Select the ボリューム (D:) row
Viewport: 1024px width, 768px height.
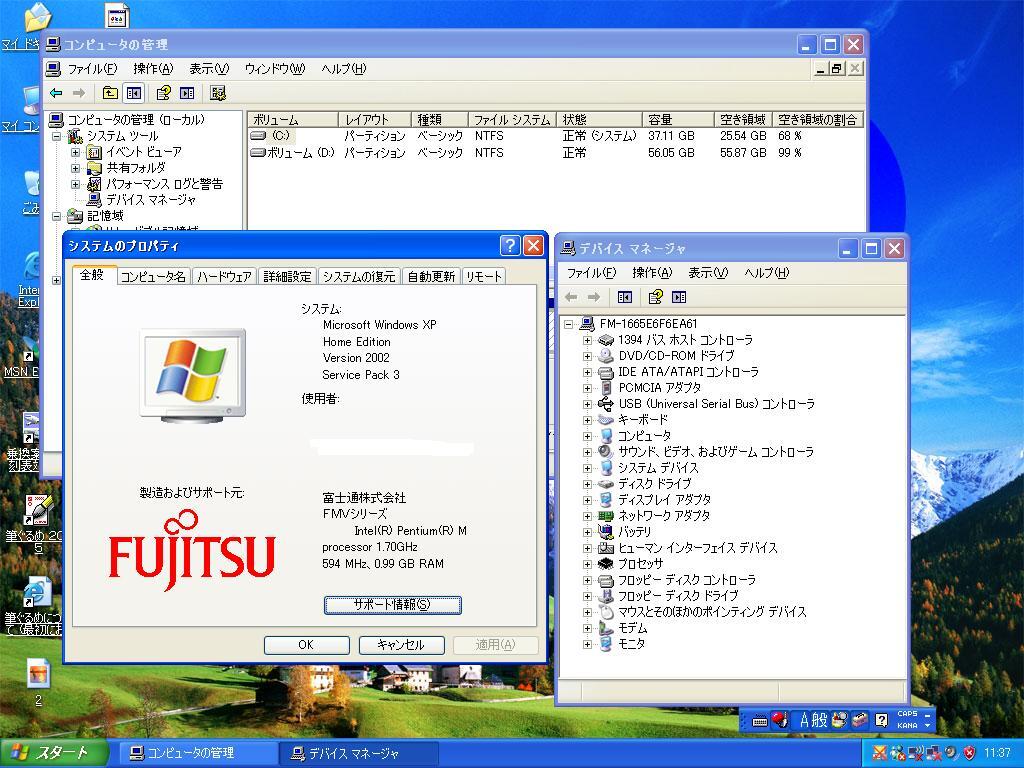pos(556,153)
